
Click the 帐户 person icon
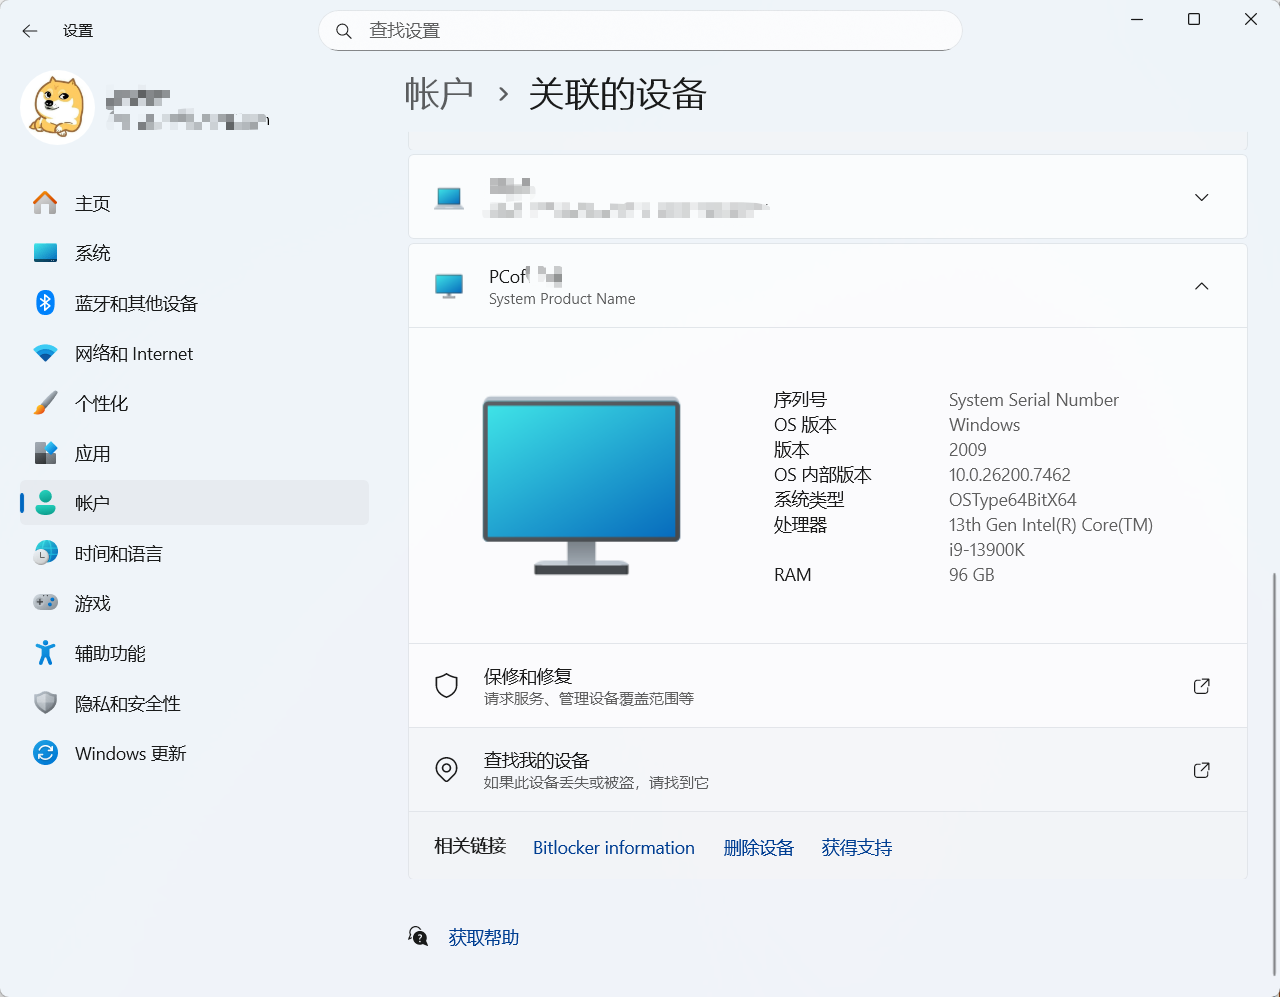(x=45, y=503)
